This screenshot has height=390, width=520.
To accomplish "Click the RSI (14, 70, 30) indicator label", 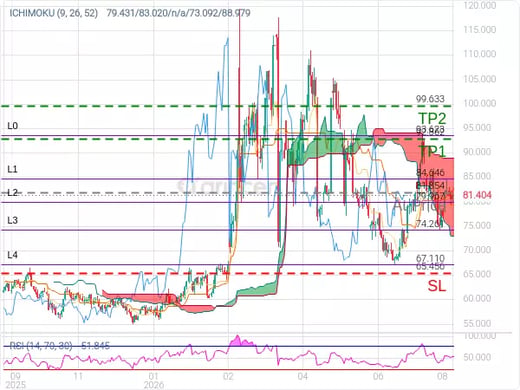I will coord(41,346).
